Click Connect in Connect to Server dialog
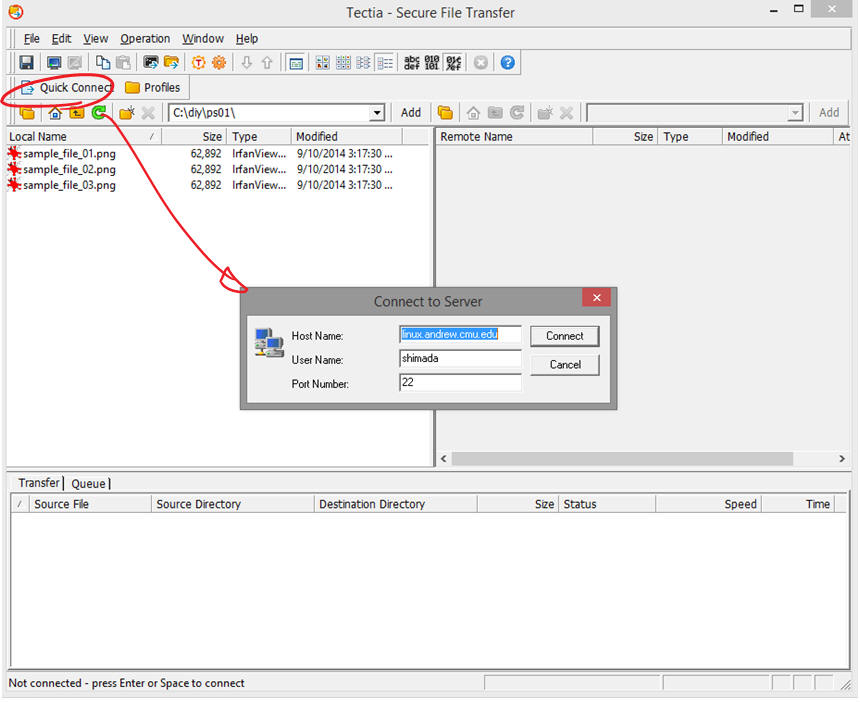Viewport: 860px width, 702px height. click(564, 336)
